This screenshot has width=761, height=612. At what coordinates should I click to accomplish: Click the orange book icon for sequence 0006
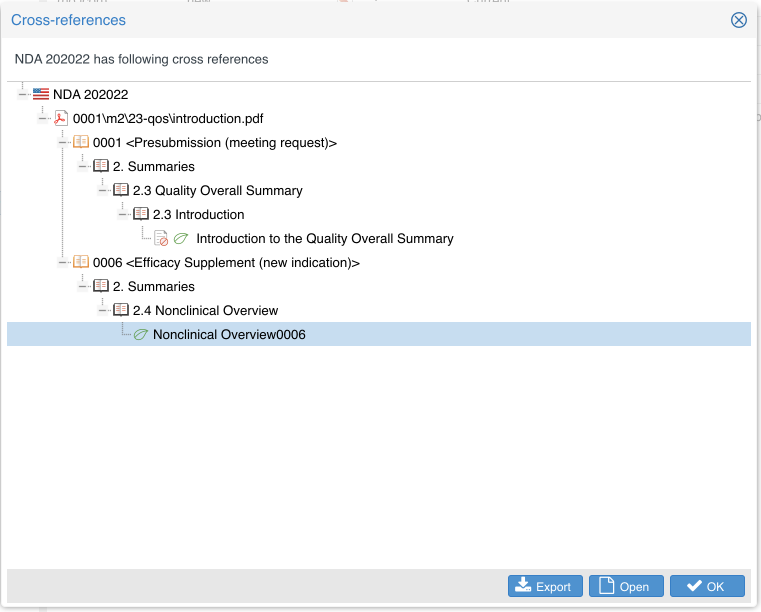(x=81, y=262)
